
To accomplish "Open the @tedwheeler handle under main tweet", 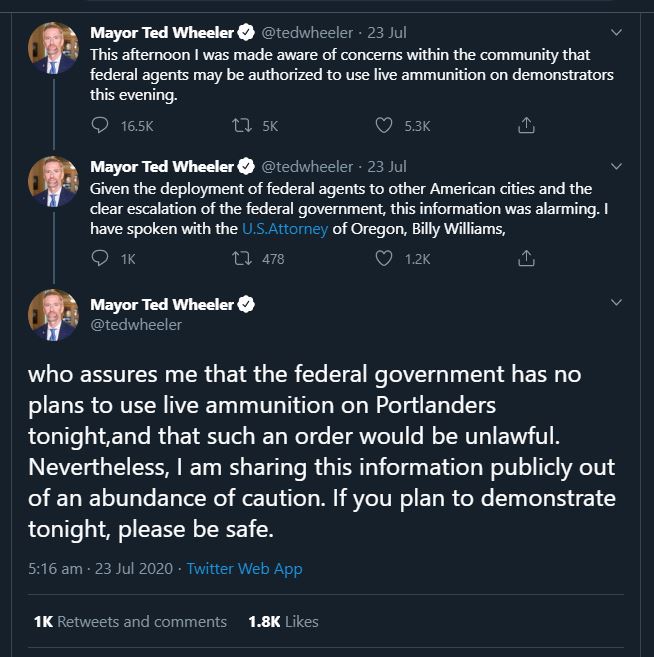I will pyautogui.click(x=136, y=325).
